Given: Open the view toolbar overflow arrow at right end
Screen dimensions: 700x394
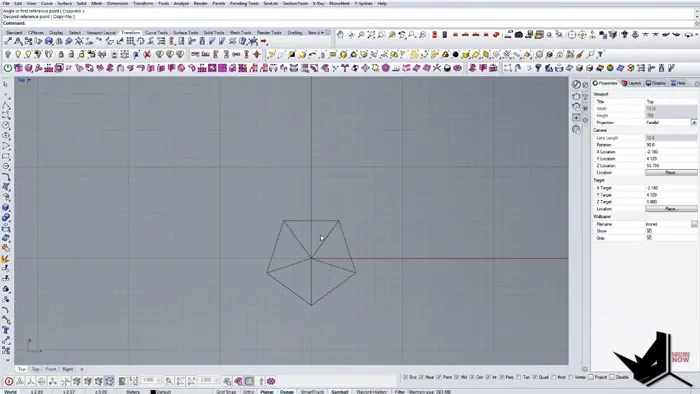Looking at the screenshot, I should [x=696, y=35].
